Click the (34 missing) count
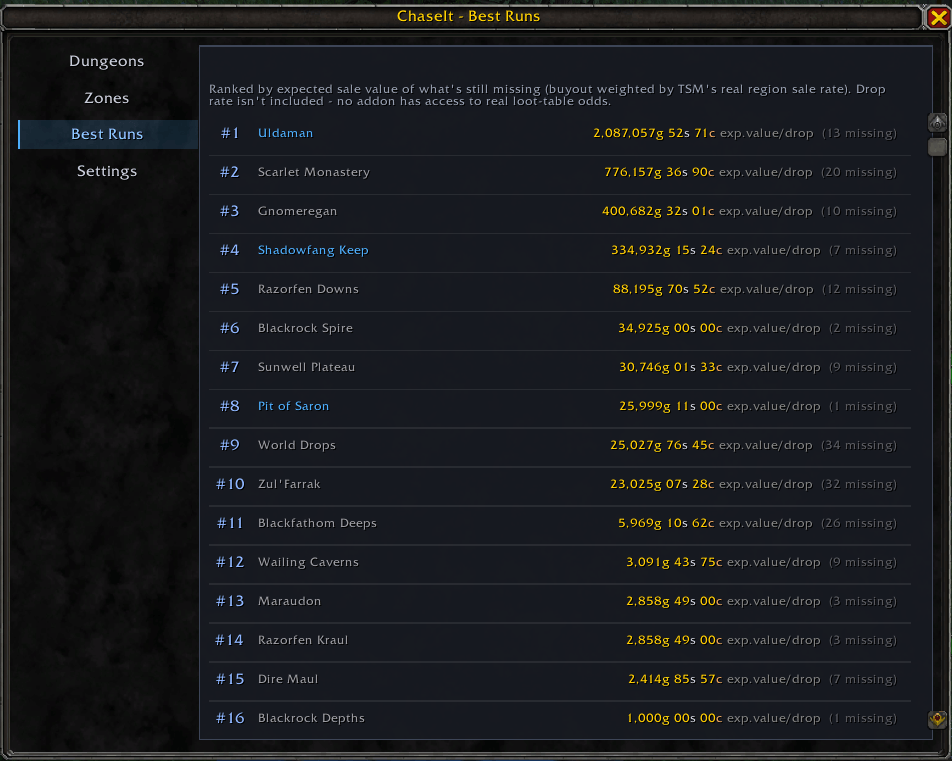This screenshot has width=952, height=761. click(x=859, y=445)
